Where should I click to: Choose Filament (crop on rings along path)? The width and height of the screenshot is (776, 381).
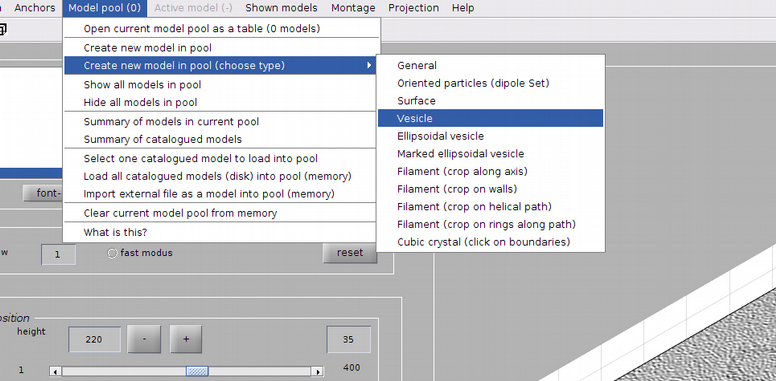(490, 224)
